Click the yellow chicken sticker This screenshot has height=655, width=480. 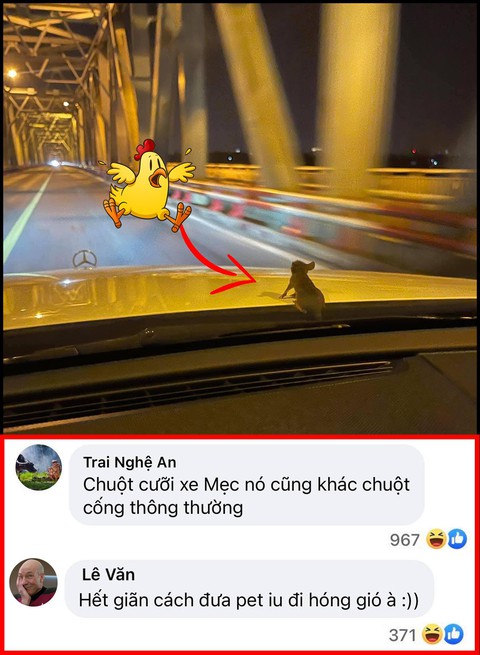click(x=148, y=185)
